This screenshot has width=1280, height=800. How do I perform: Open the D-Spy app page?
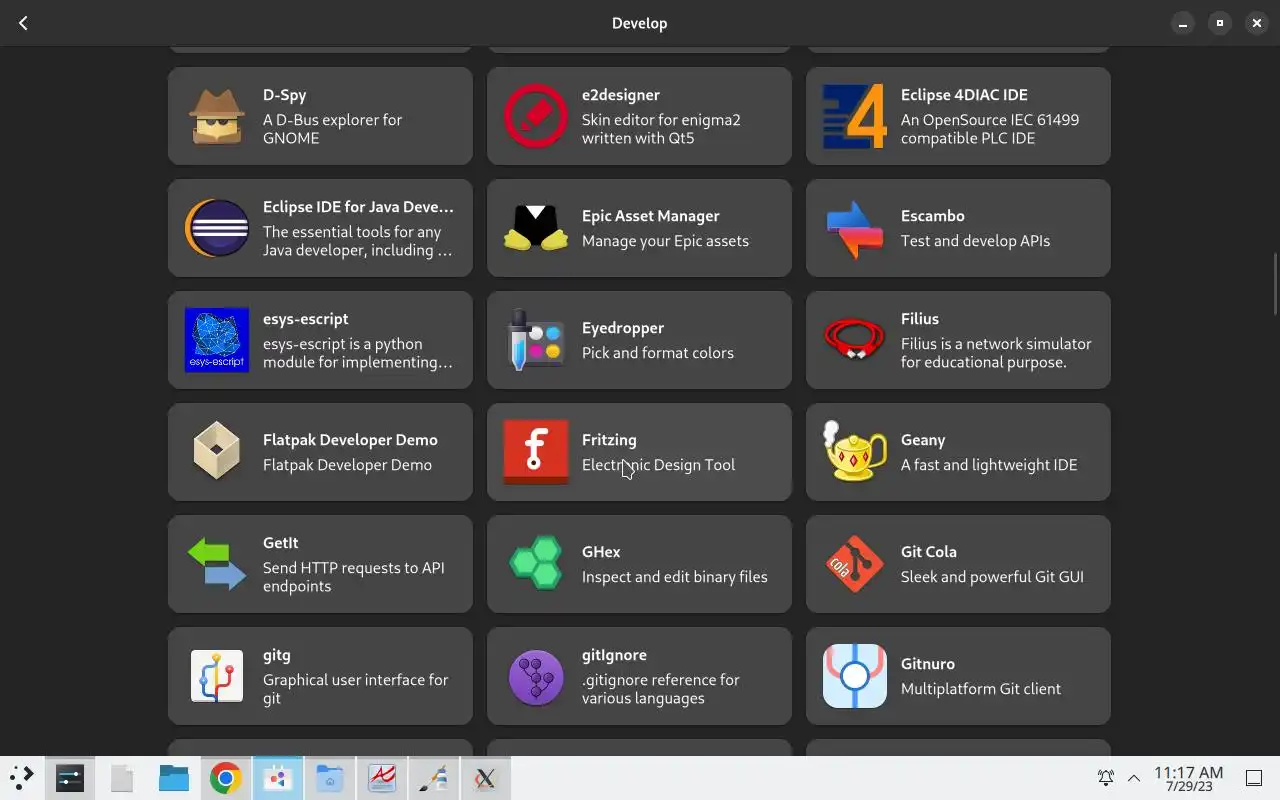click(320, 116)
